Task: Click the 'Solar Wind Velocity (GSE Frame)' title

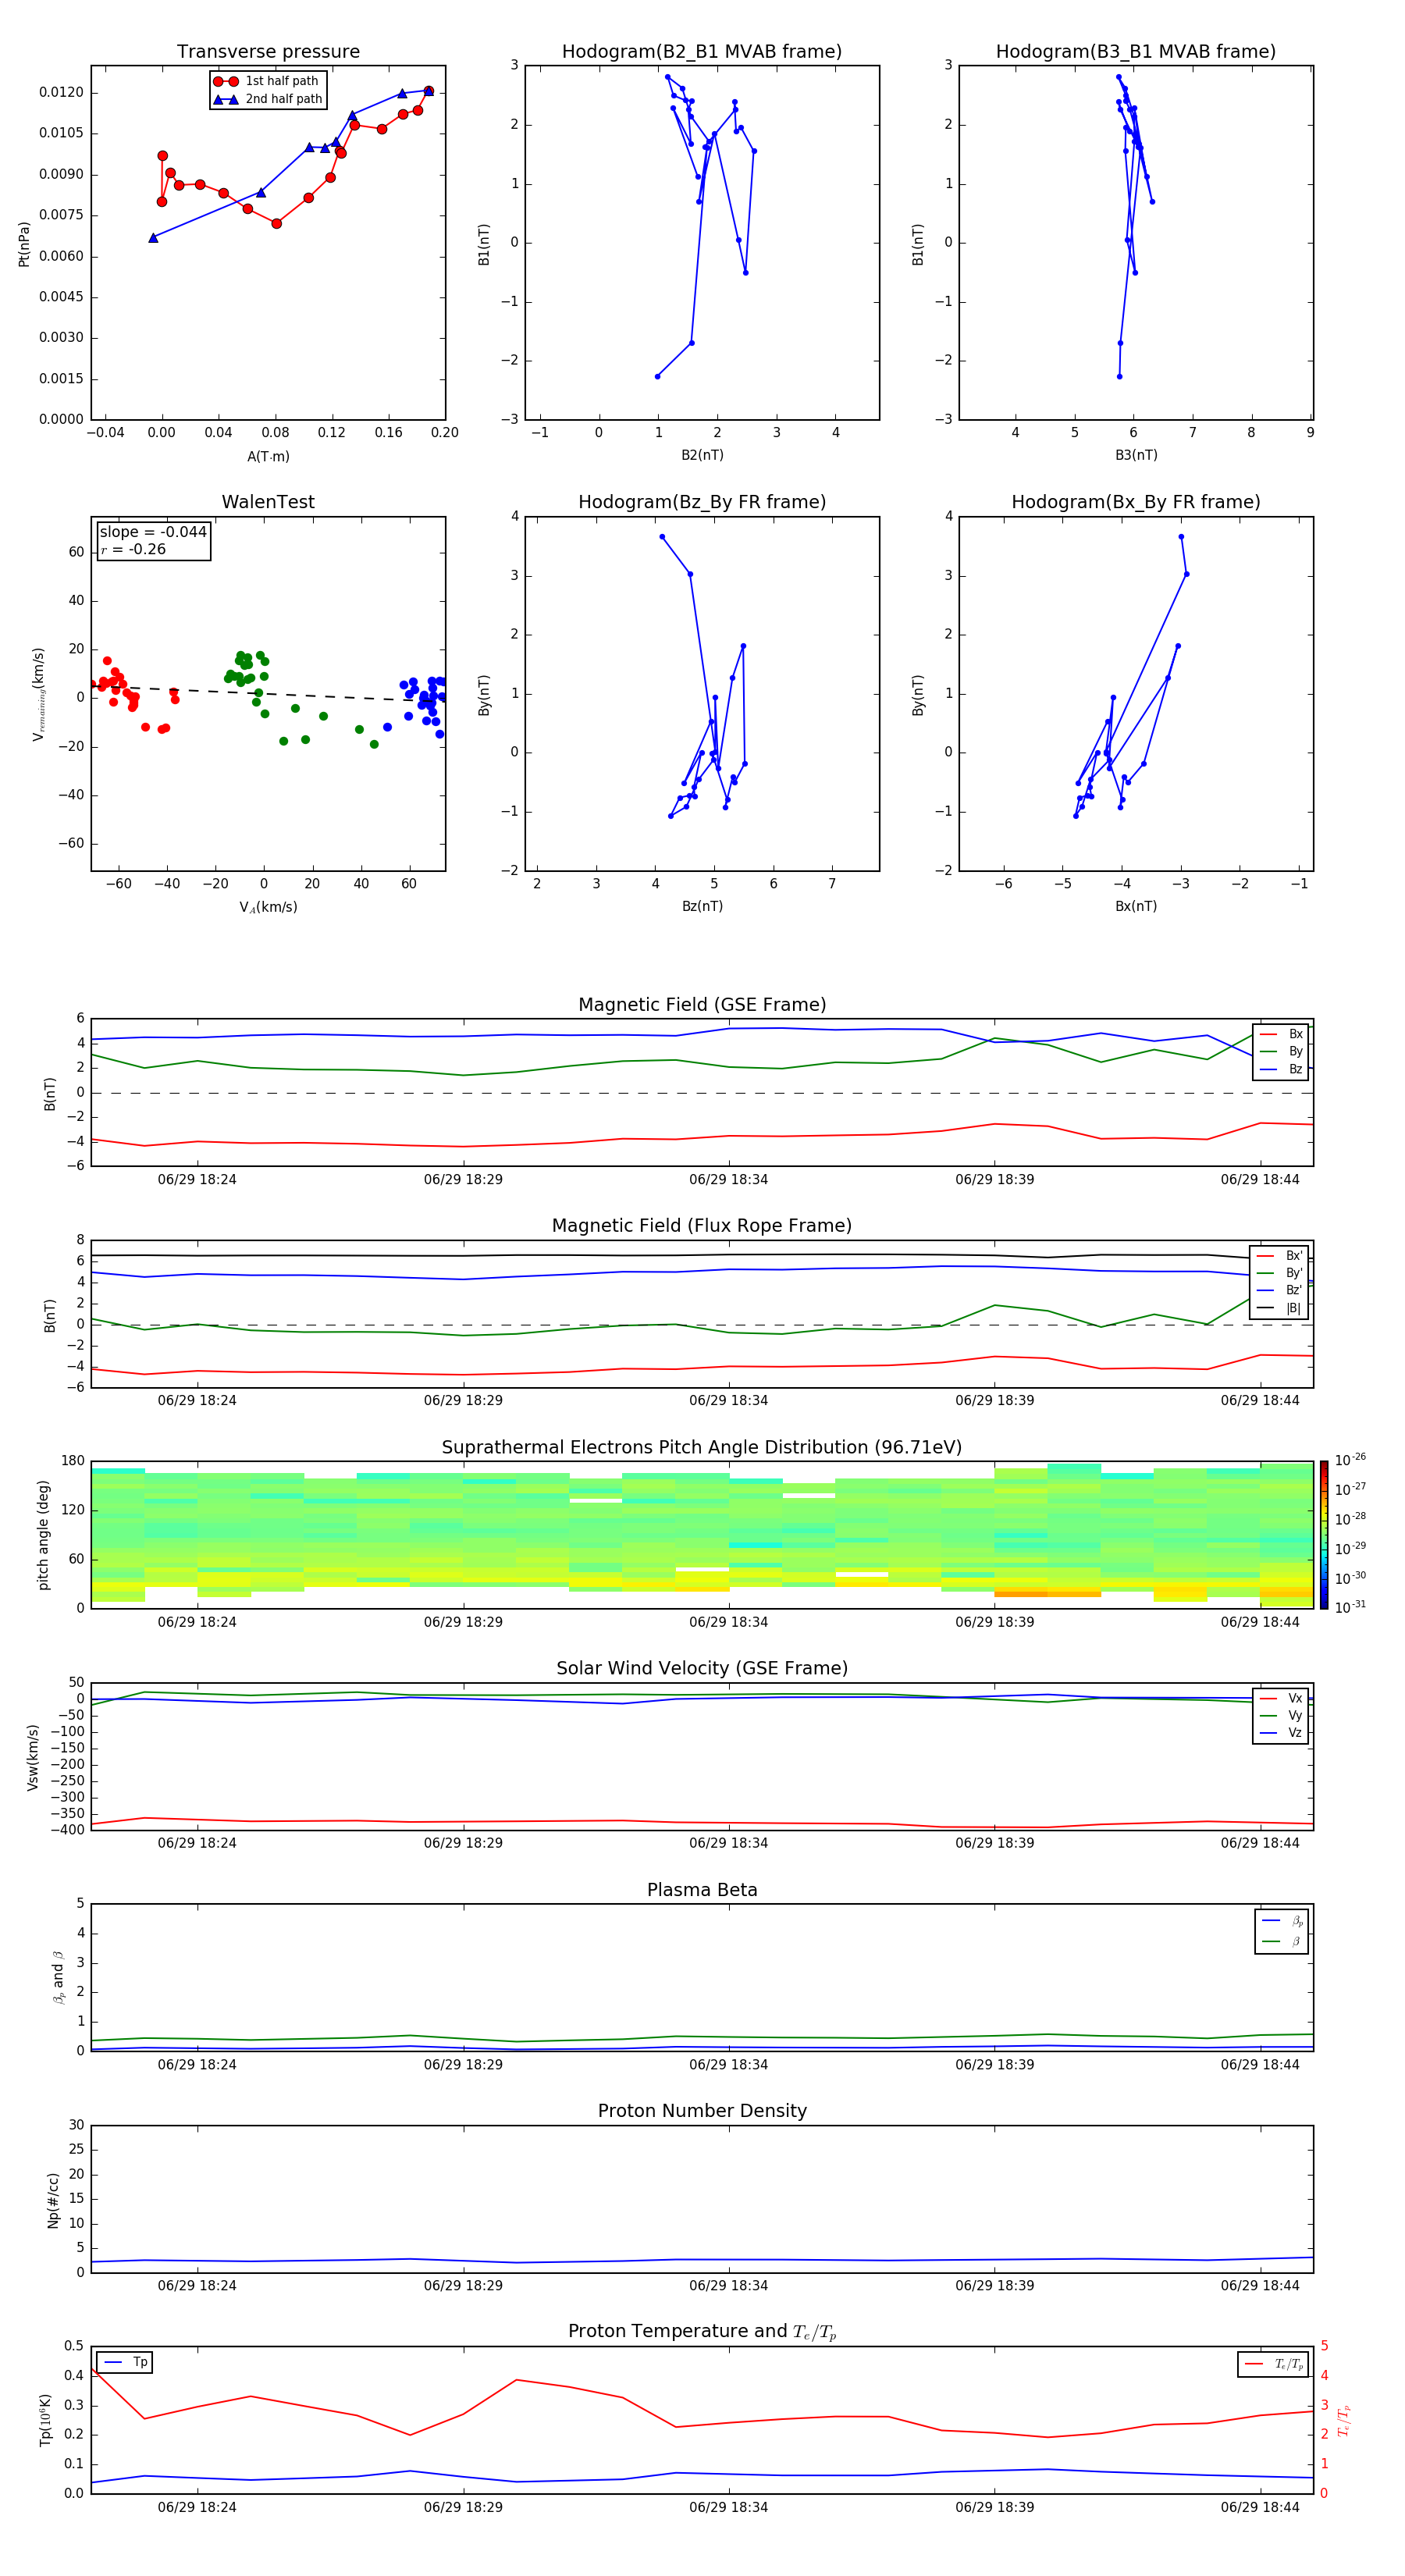Action: click(x=702, y=1668)
